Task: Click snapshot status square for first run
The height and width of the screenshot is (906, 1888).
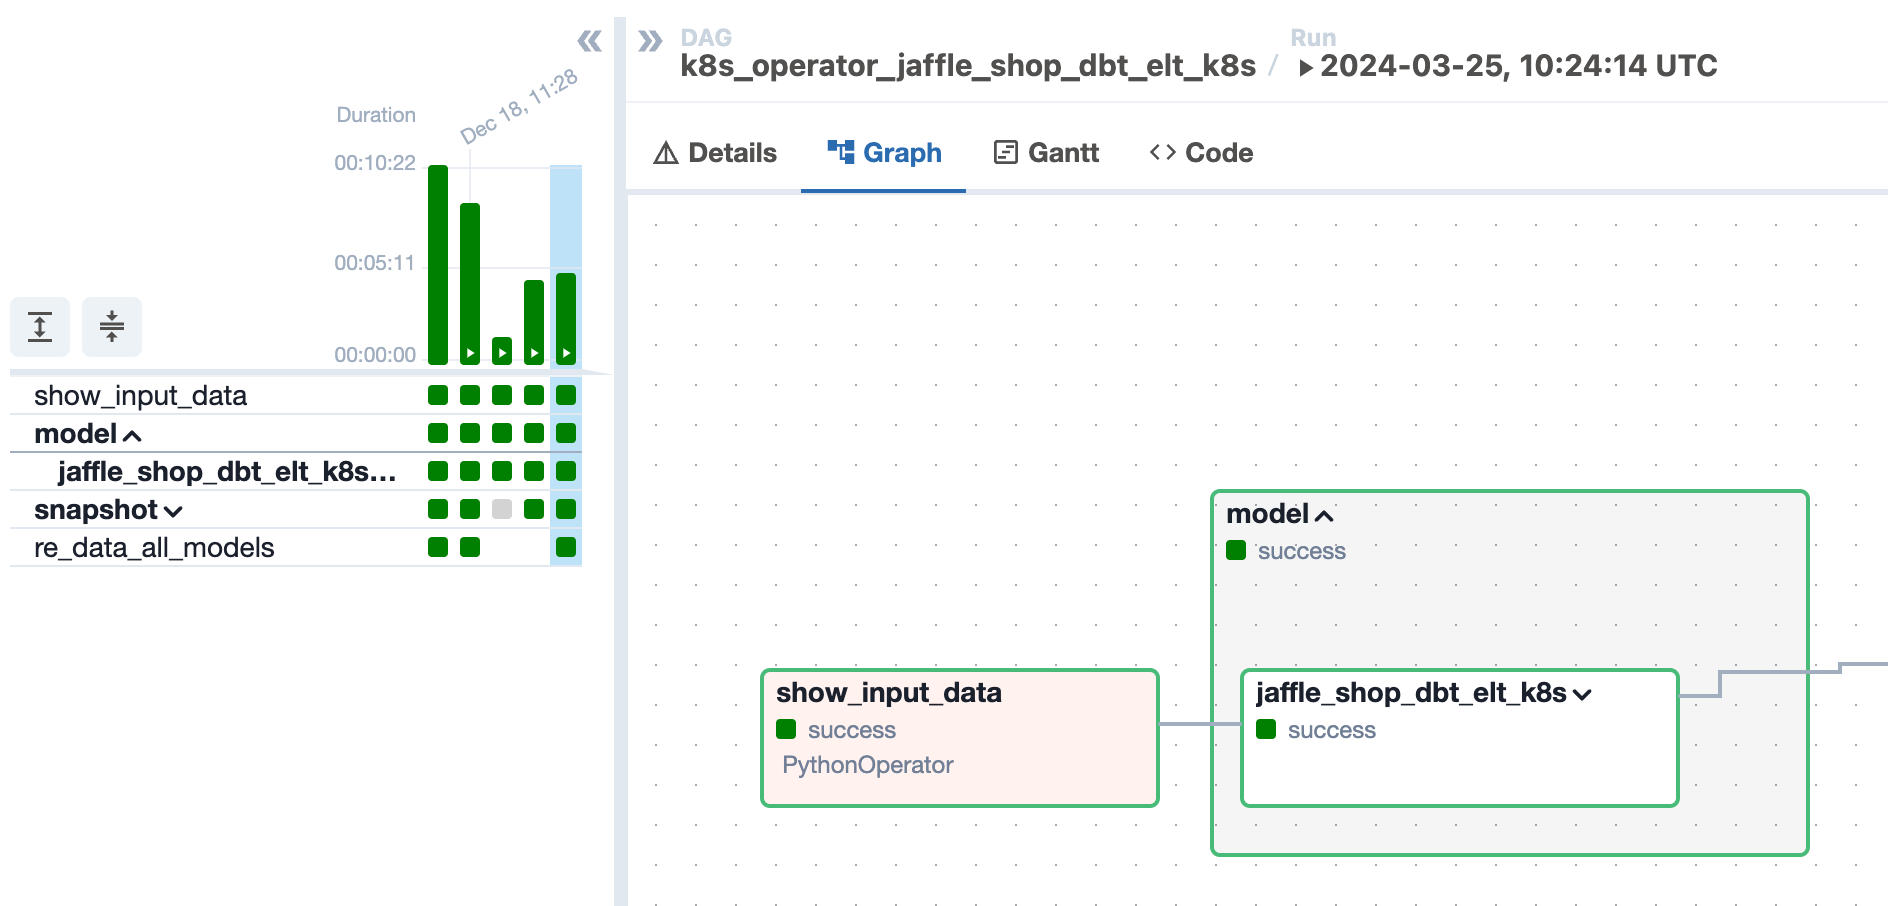Action: 438,509
